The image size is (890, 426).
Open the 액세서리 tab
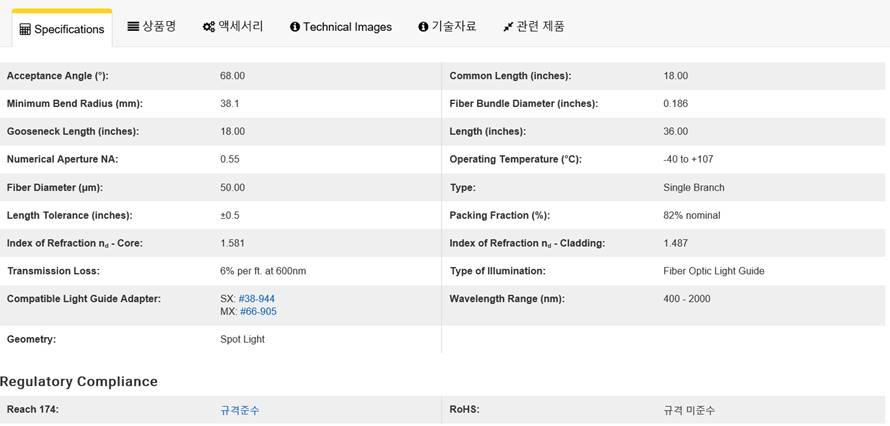click(240, 26)
